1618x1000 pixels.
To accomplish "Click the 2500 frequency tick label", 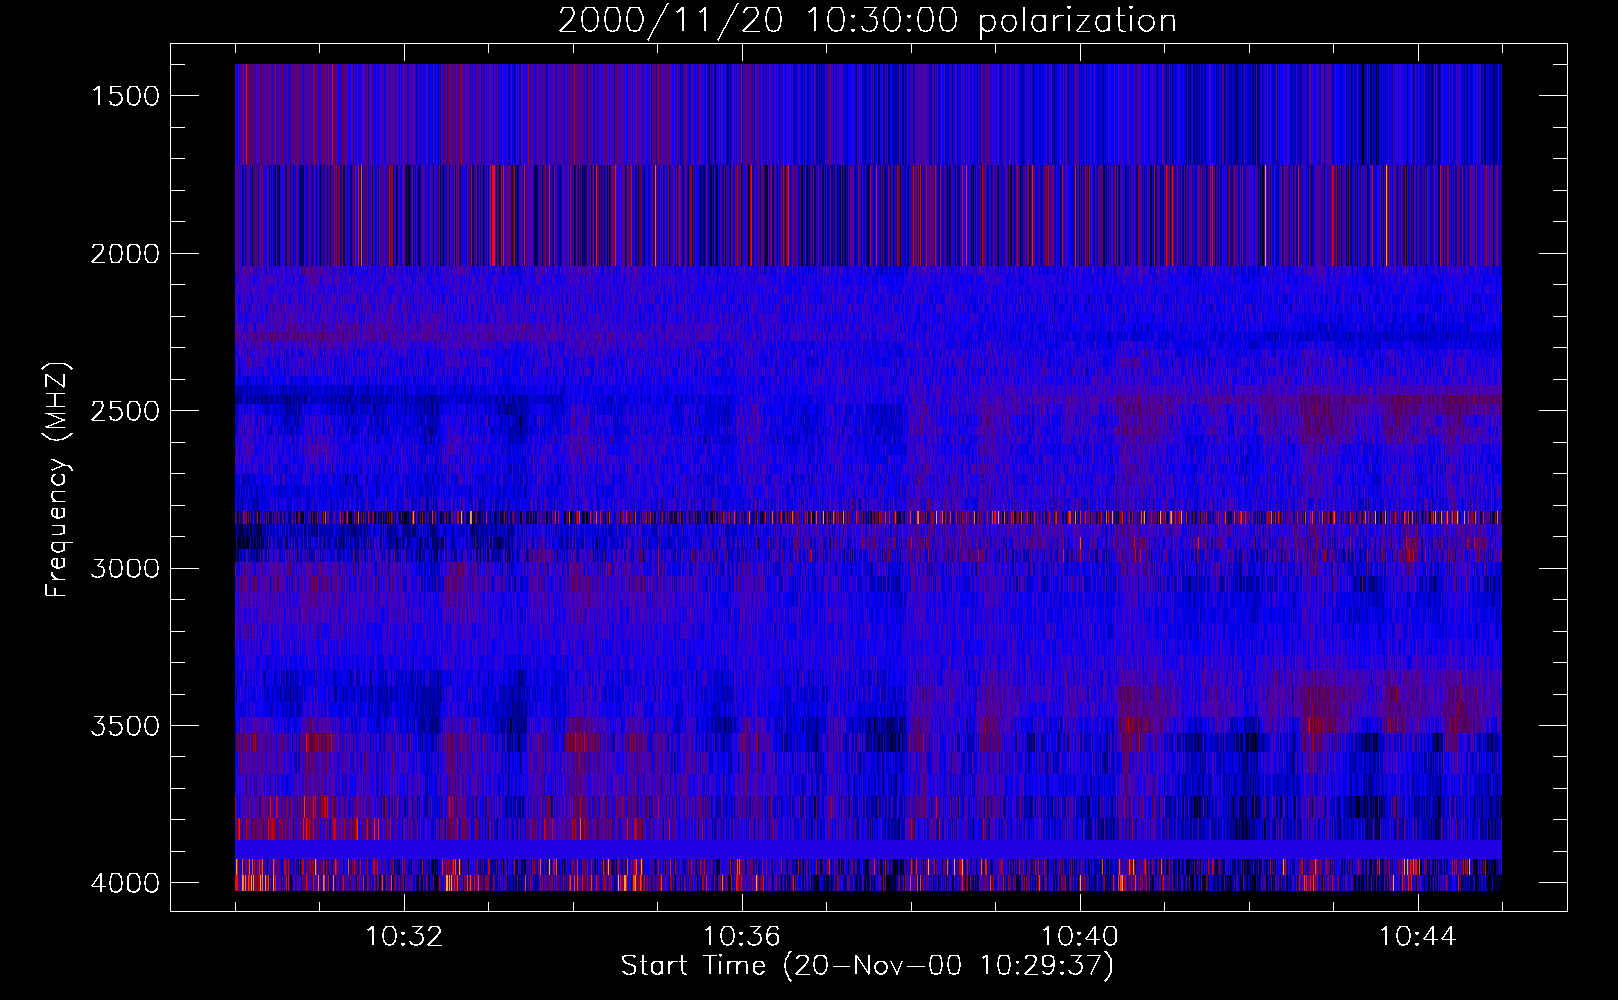I will (124, 411).
